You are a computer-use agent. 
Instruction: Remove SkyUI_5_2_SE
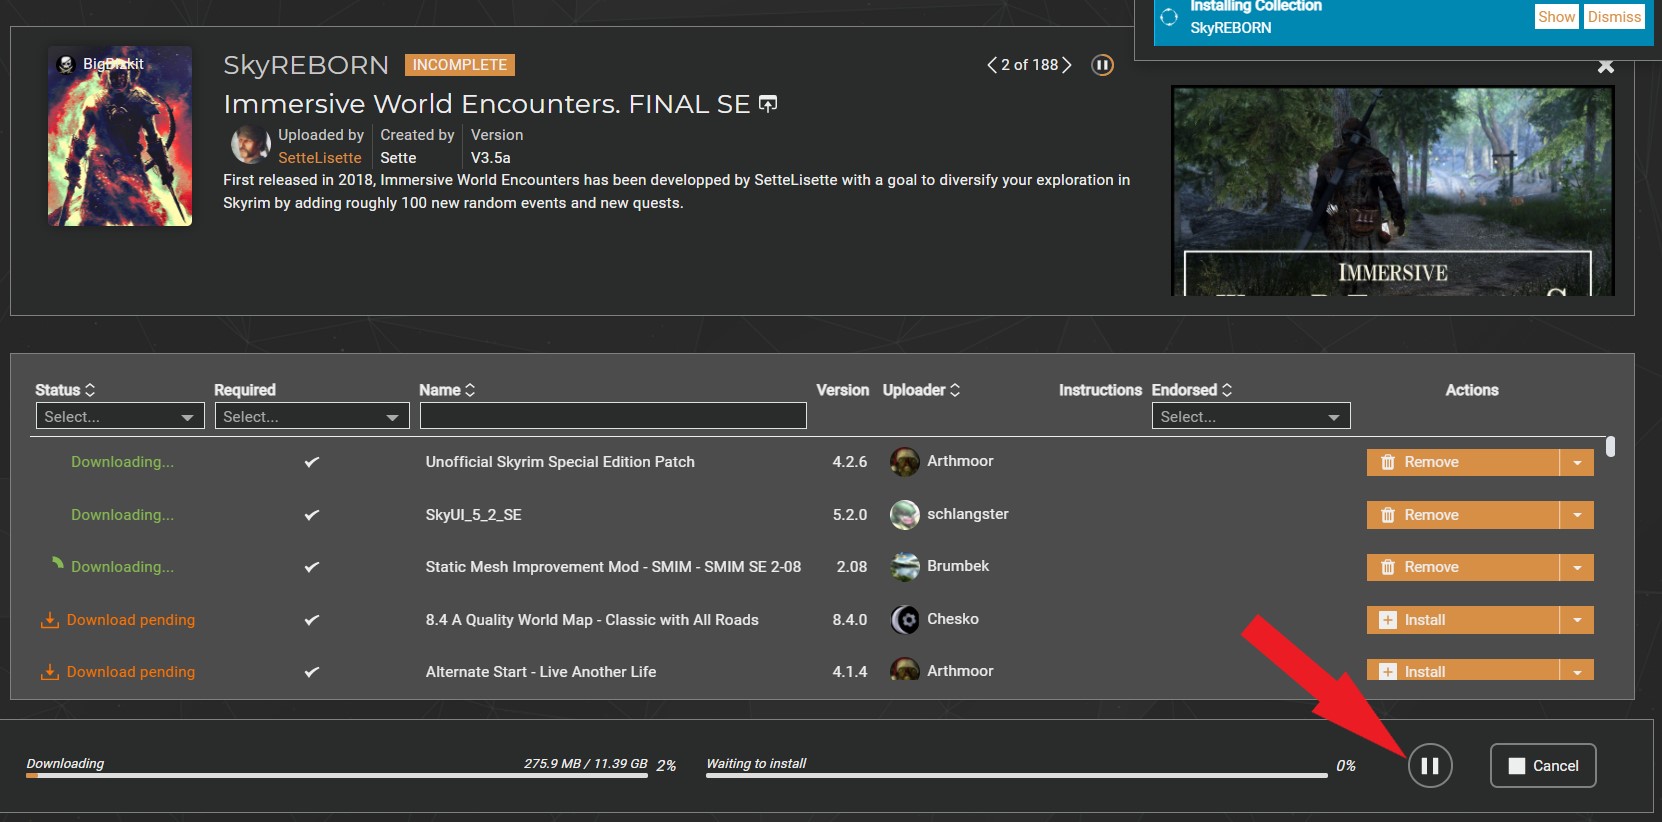click(x=1463, y=515)
